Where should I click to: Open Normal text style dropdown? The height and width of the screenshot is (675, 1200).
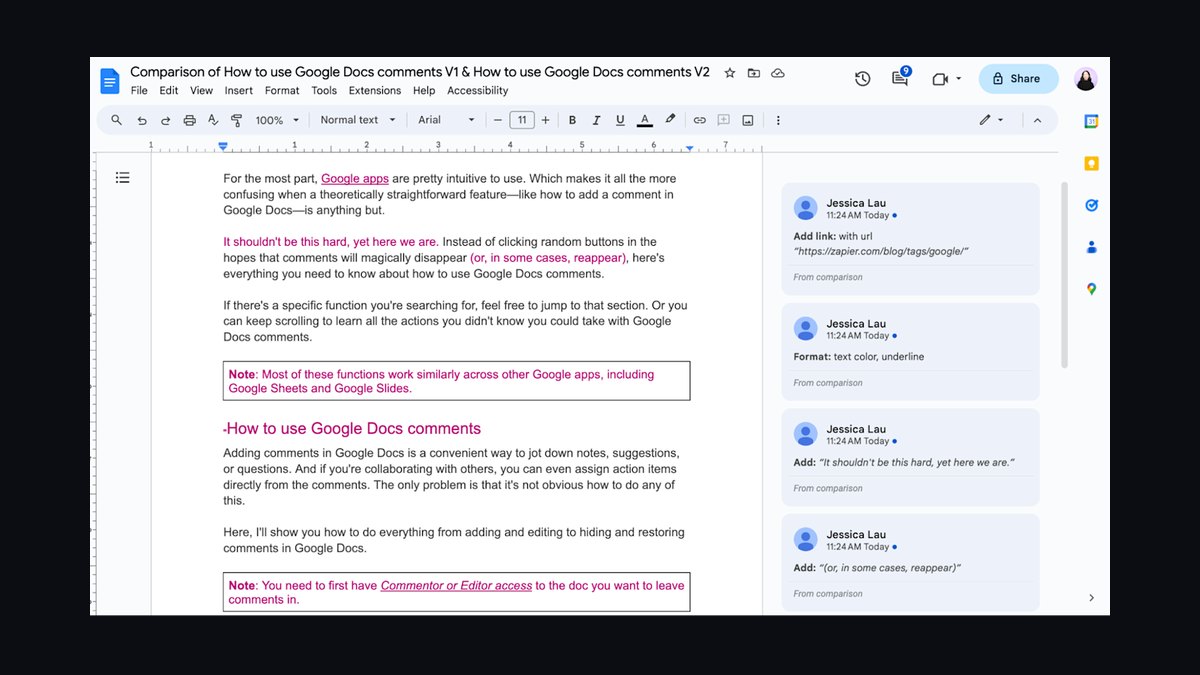(358, 120)
